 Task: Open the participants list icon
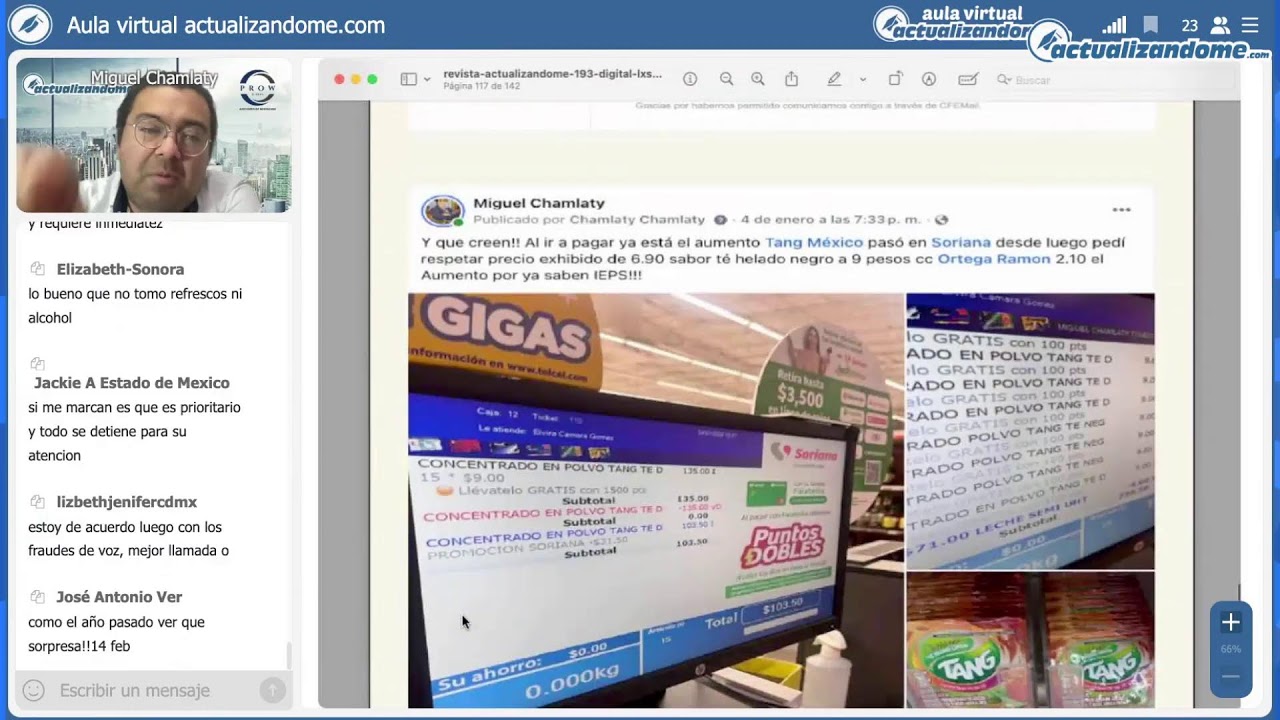(x=1220, y=25)
